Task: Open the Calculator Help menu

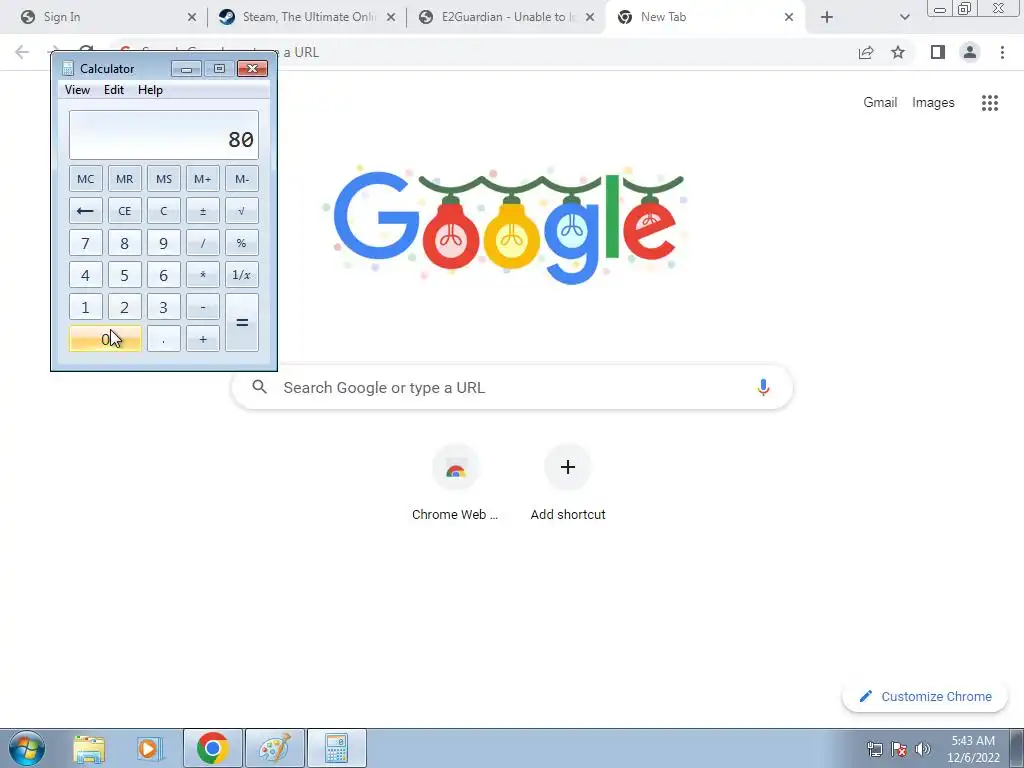Action: [150, 90]
